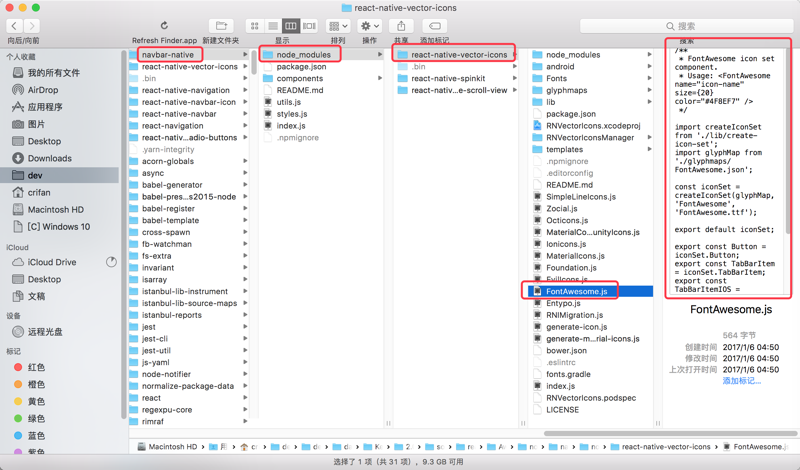Select the Entypo.js file

[563, 303]
